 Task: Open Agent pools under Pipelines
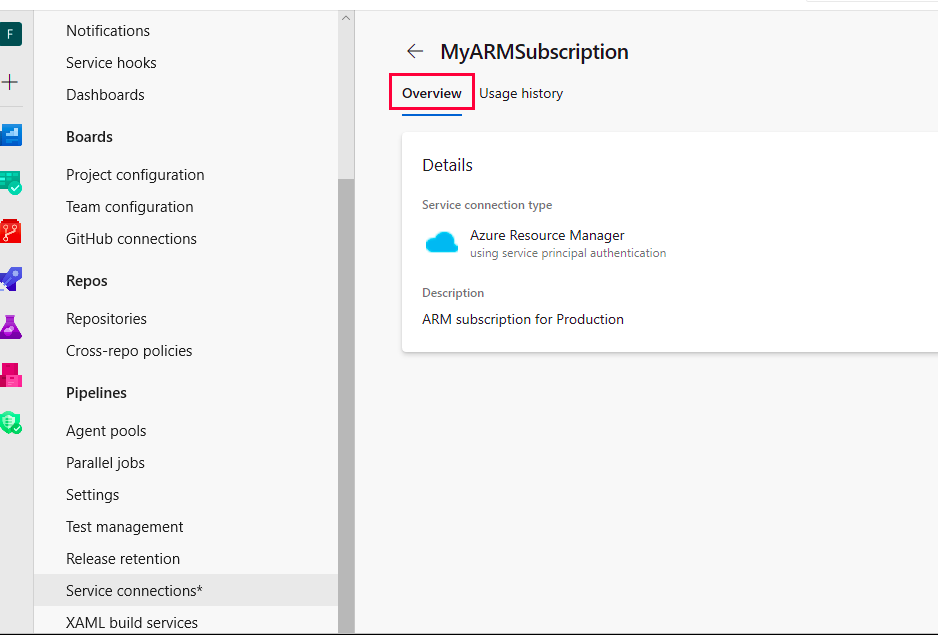106,431
